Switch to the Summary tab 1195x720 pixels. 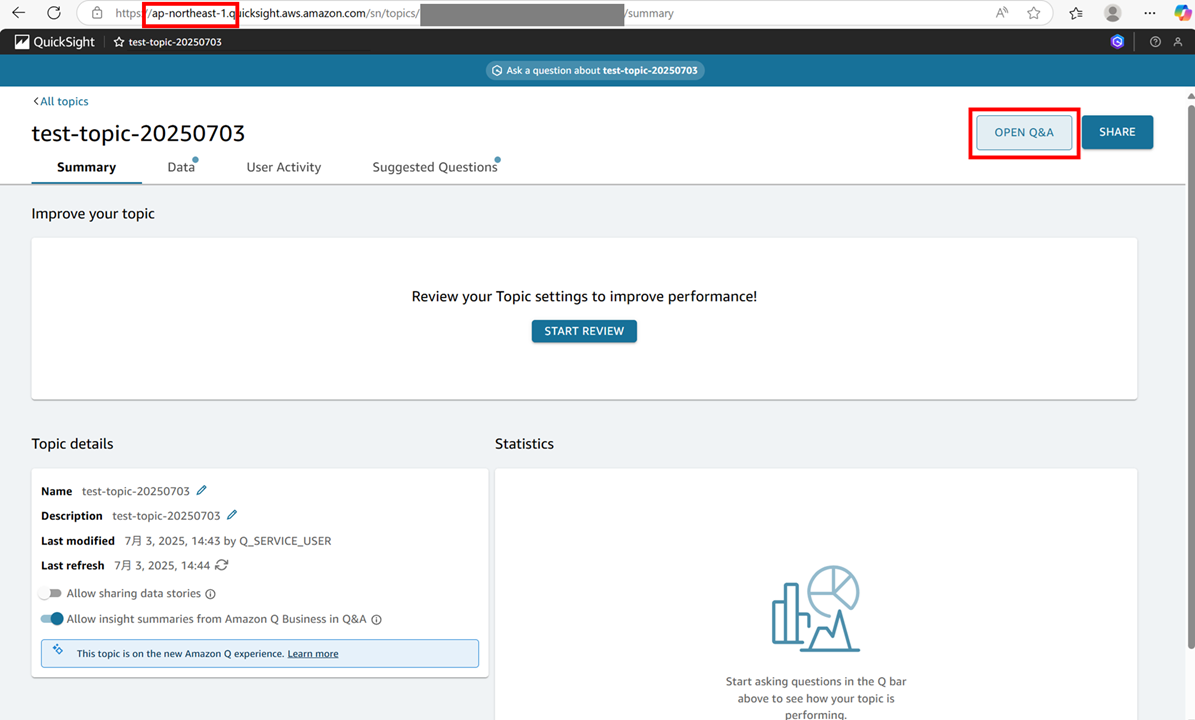(x=86, y=167)
